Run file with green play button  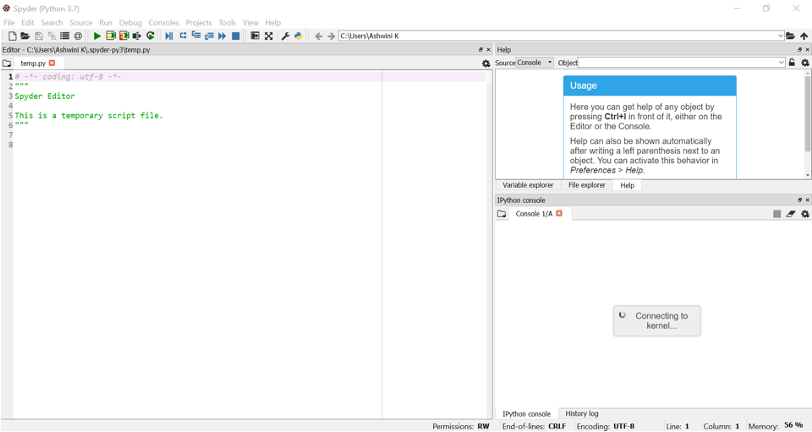click(x=97, y=36)
